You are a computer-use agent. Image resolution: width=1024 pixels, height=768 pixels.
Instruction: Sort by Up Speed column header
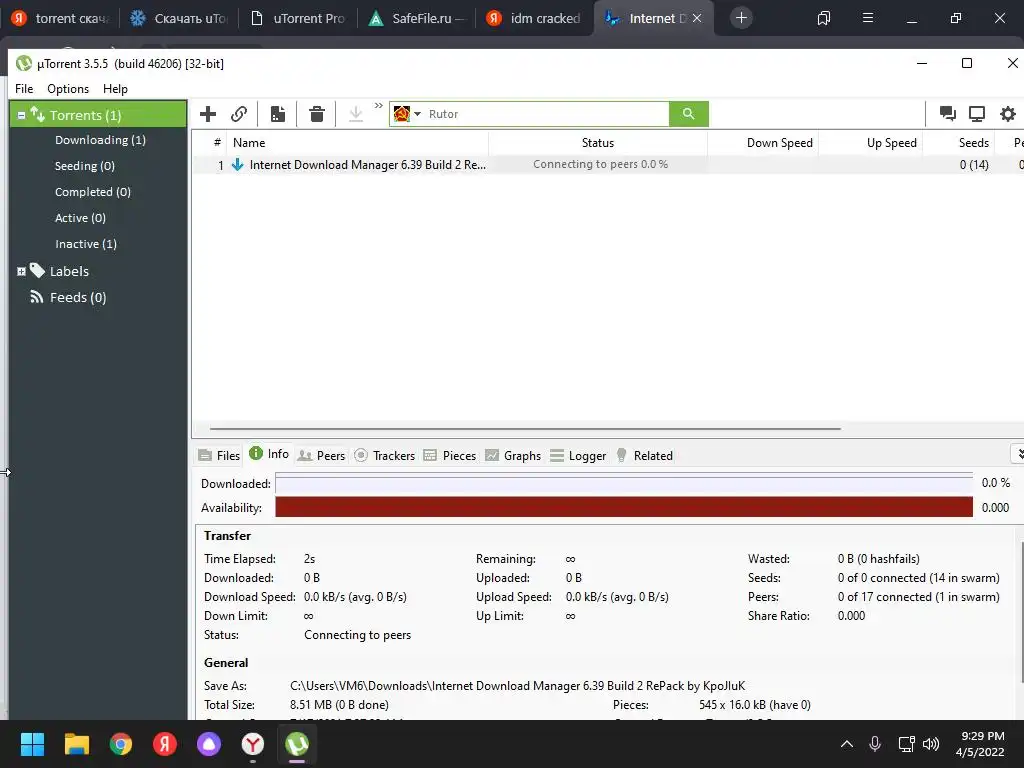click(870, 142)
